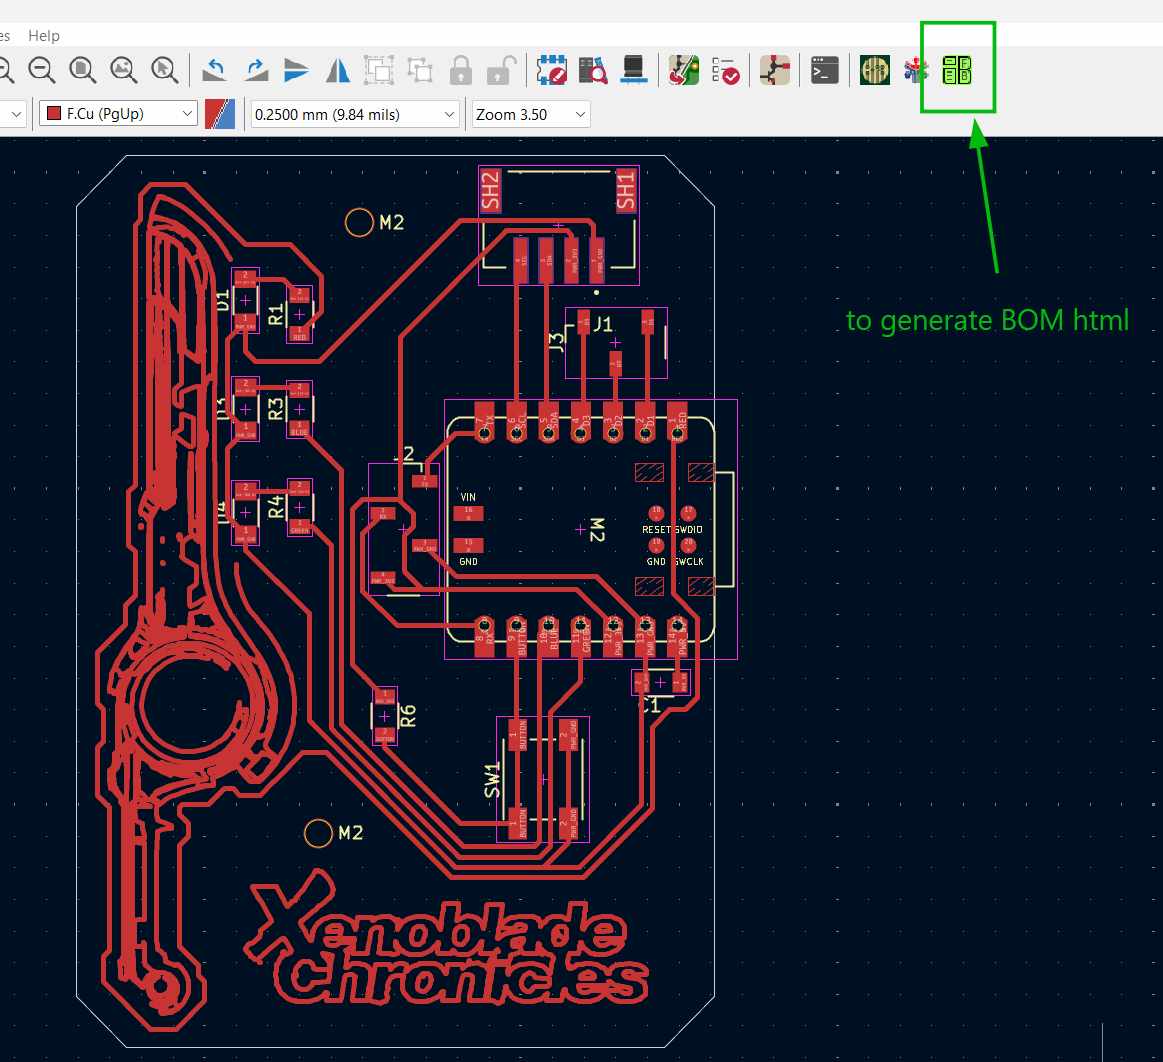Image resolution: width=1163 pixels, height=1062 pixels.
Task: Select the J1 connector label
Action: (x=603, y=324)
